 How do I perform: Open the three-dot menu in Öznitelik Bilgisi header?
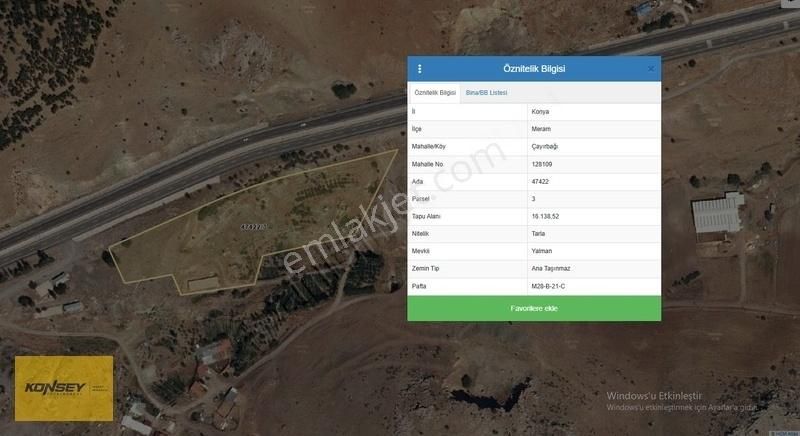coord(420,69)
